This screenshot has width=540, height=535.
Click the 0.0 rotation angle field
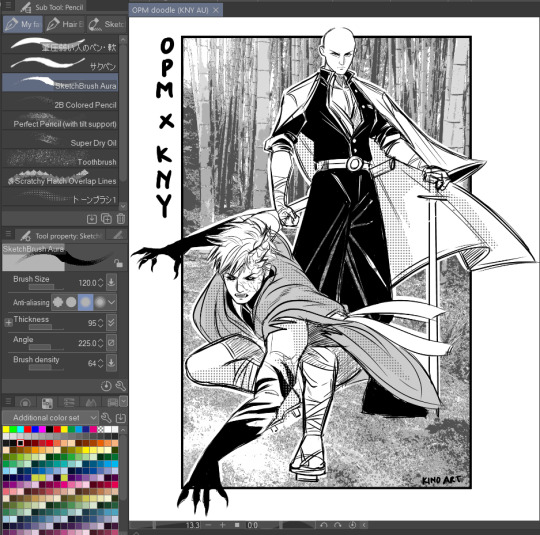(x=253, y=525)
